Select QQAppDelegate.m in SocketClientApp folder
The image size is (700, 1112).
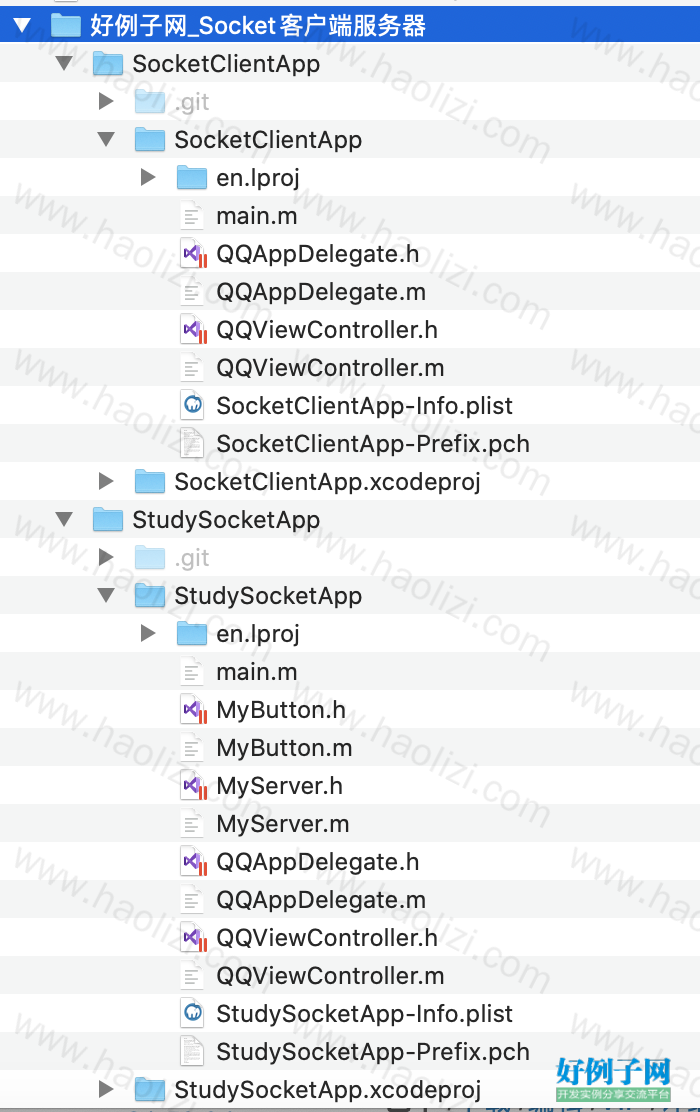coord(321,292)
